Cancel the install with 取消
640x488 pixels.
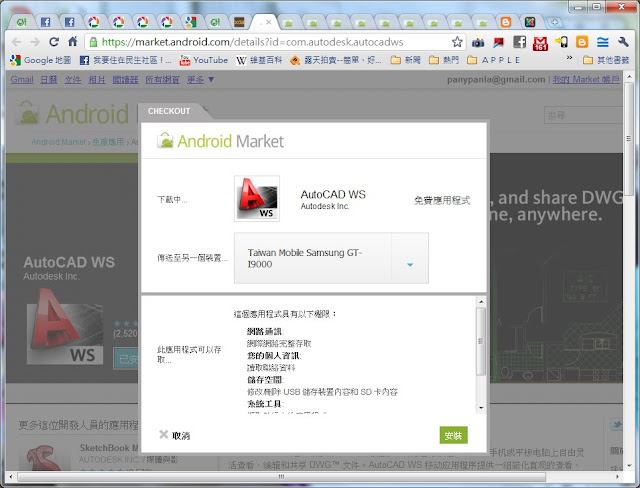pyautogui.click(x=174, y=435)
